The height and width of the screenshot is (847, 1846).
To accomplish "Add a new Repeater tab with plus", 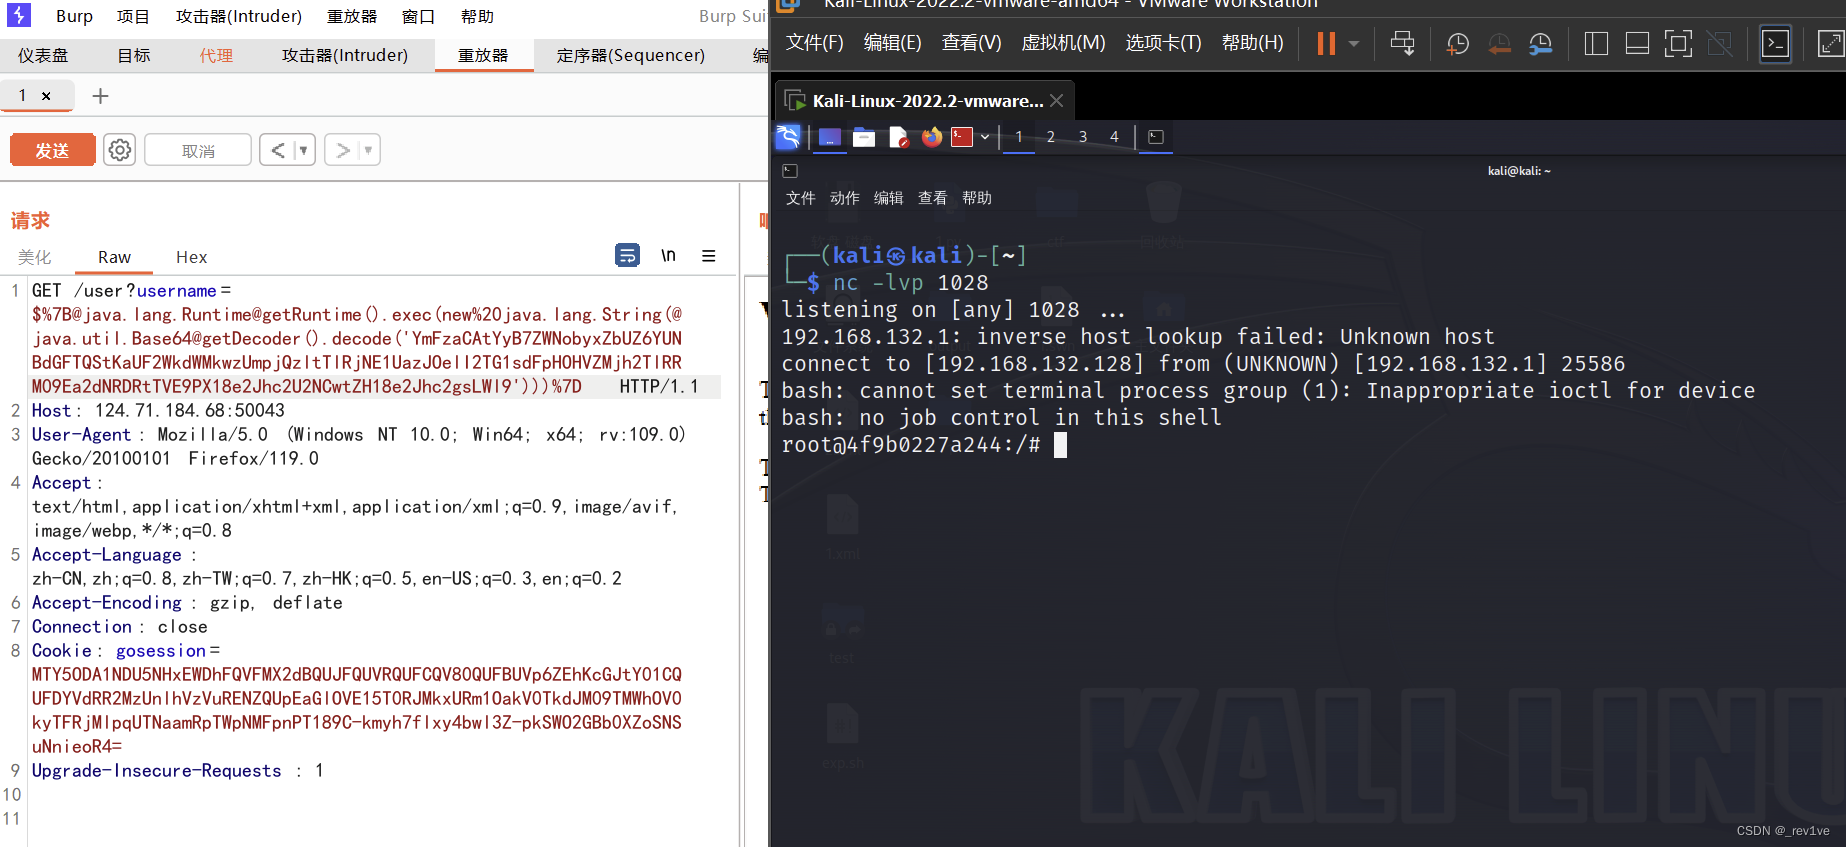I will pos(100,96).
